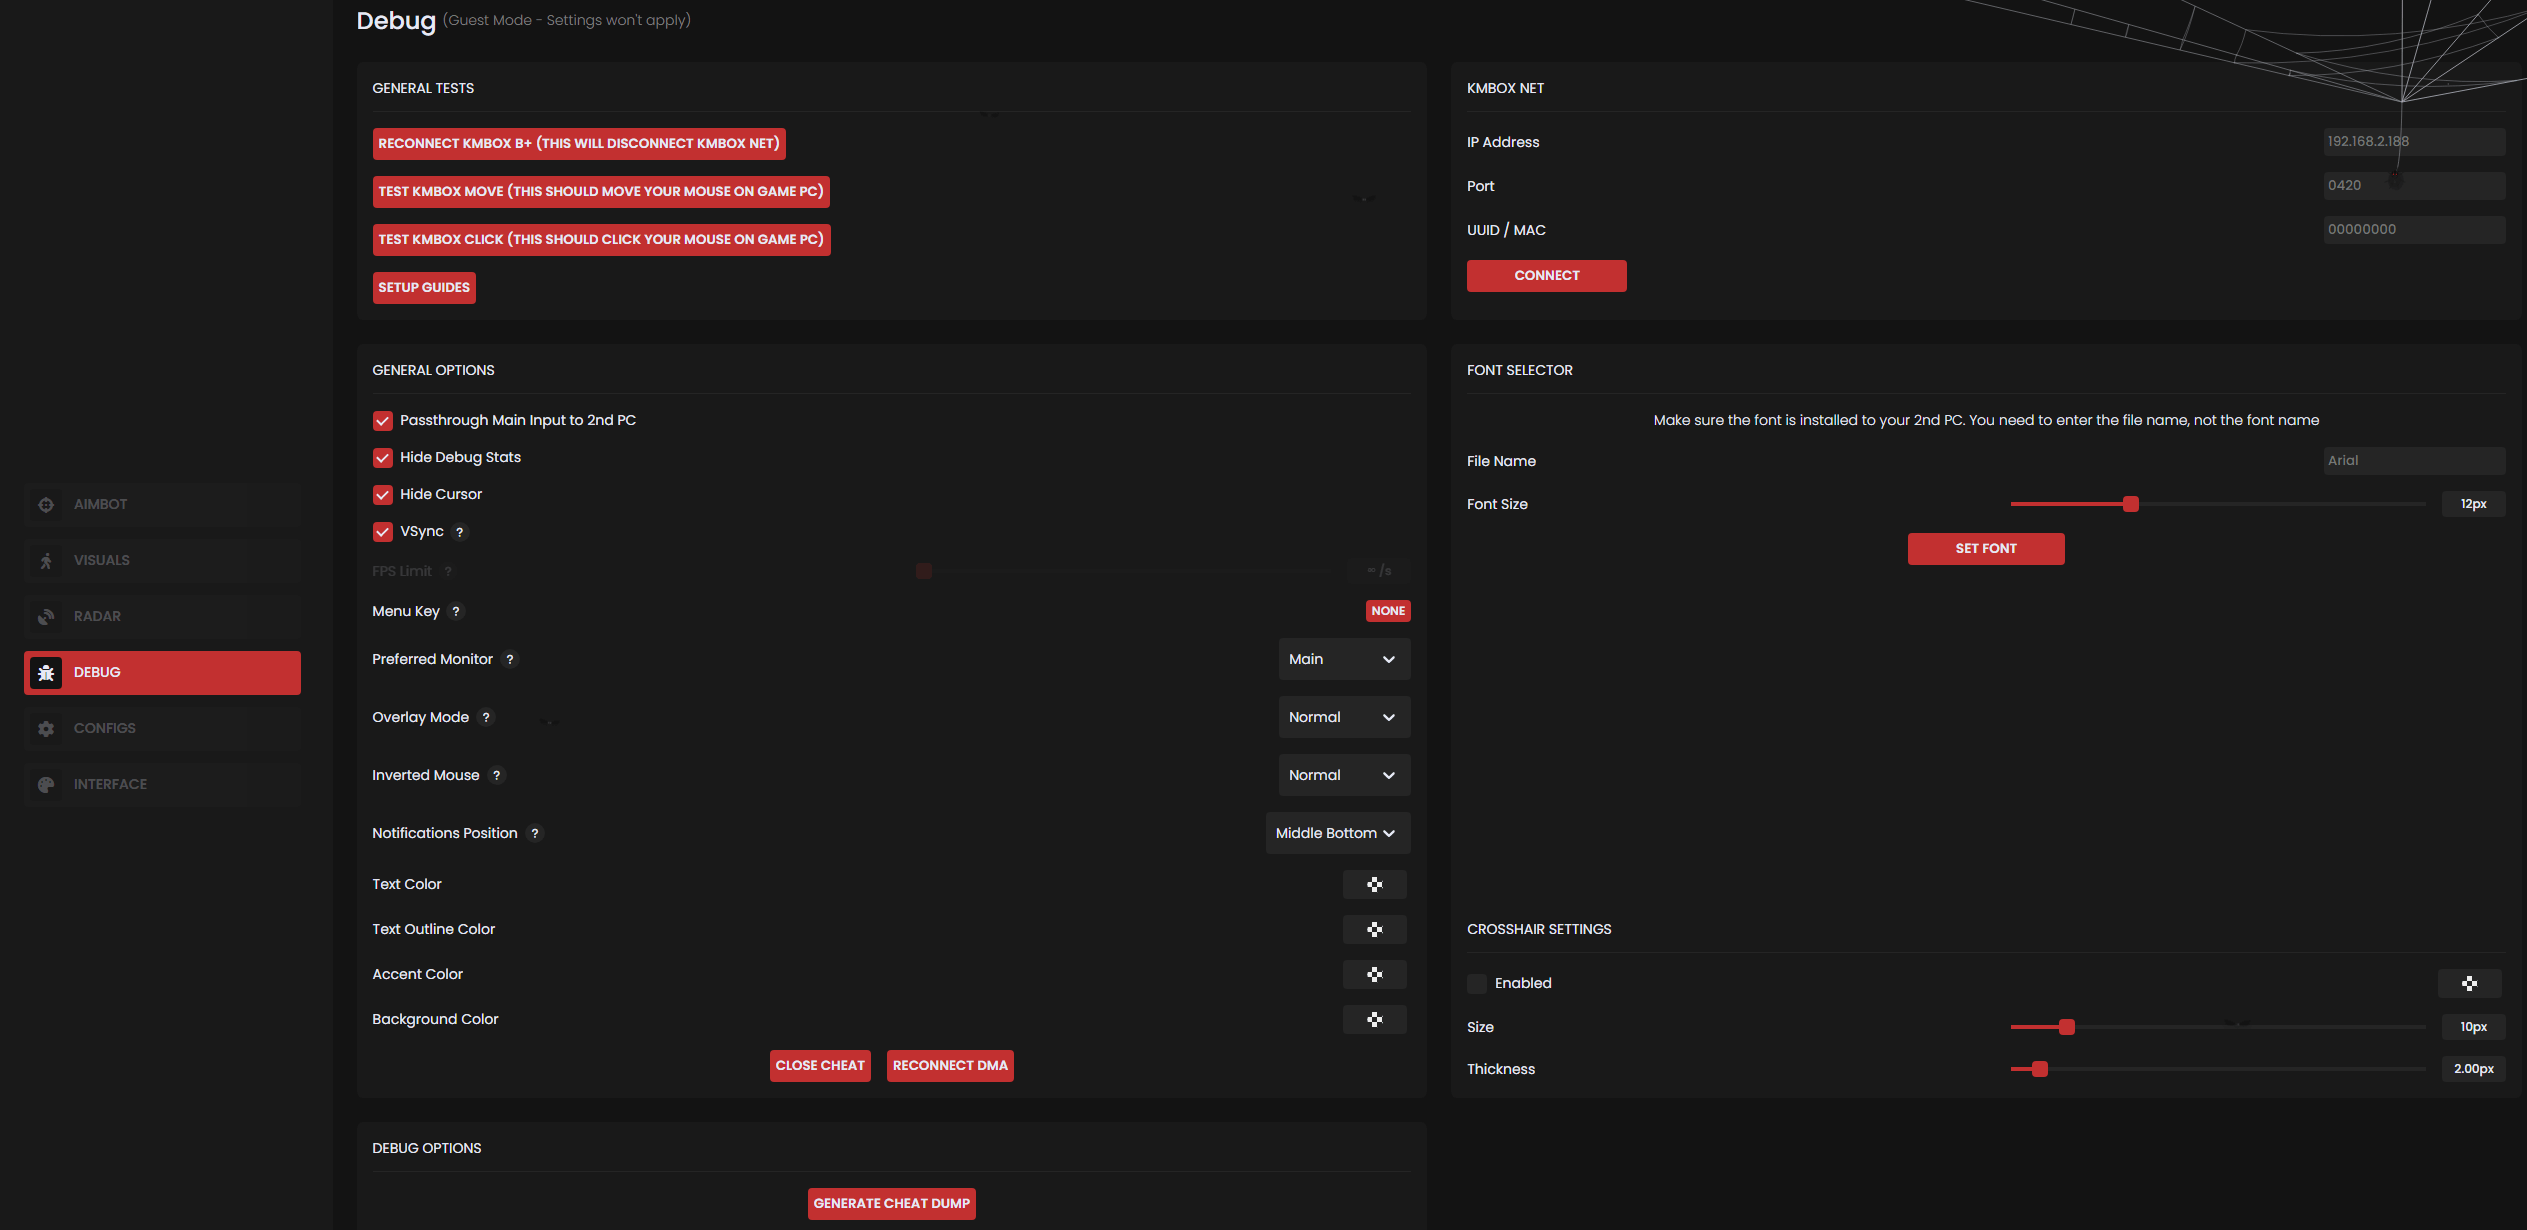The image size is (2527, 1230).
Task: Click the Generate Cheat Dump button
Action: (891, 1204)
